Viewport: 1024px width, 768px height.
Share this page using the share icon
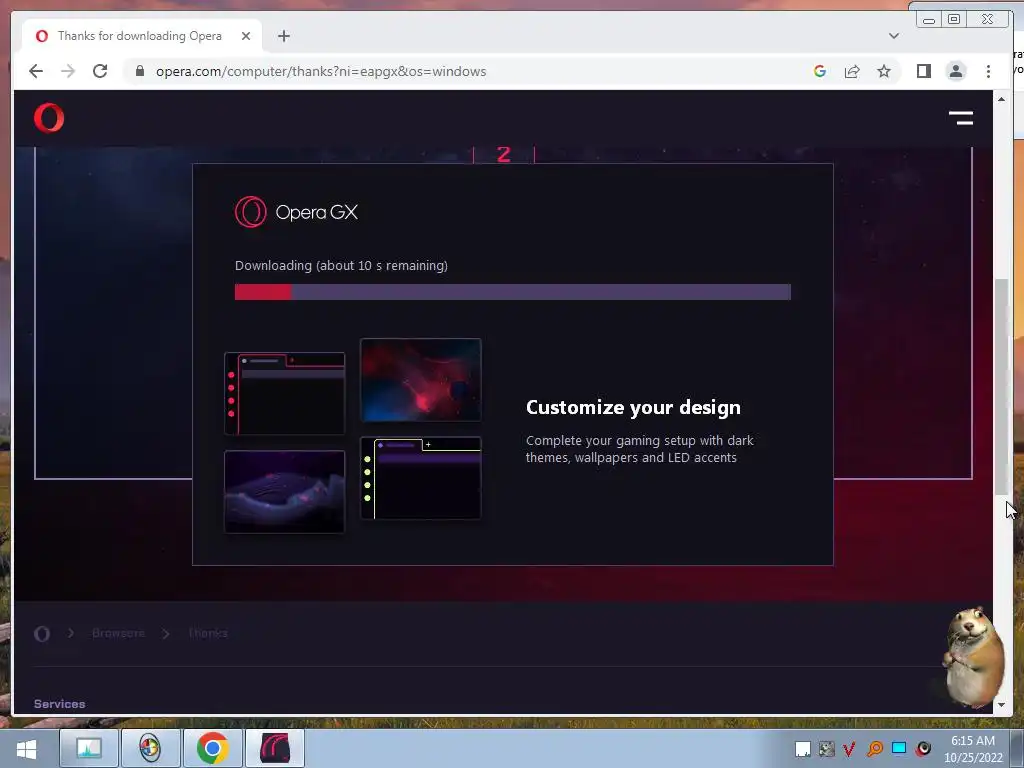pyautogui.click(x=852, y=71)
